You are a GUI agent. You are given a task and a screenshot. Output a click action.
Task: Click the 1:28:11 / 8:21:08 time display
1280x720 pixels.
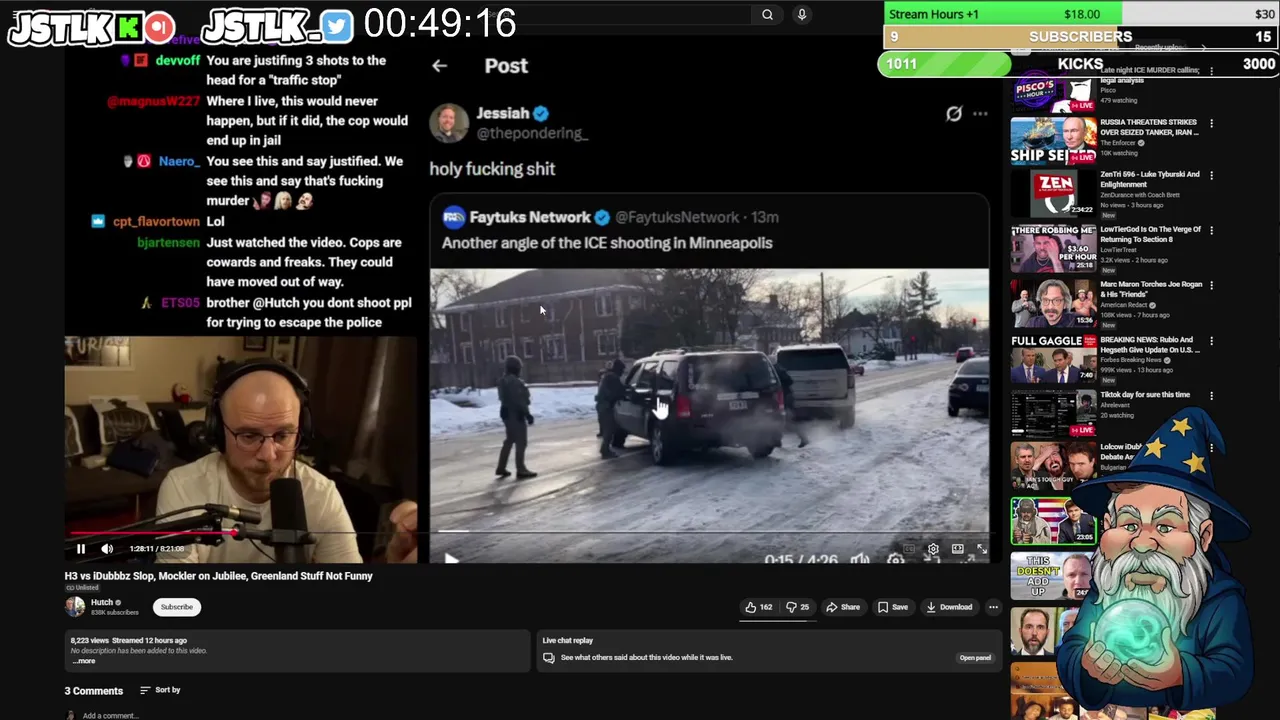point(157,549)
